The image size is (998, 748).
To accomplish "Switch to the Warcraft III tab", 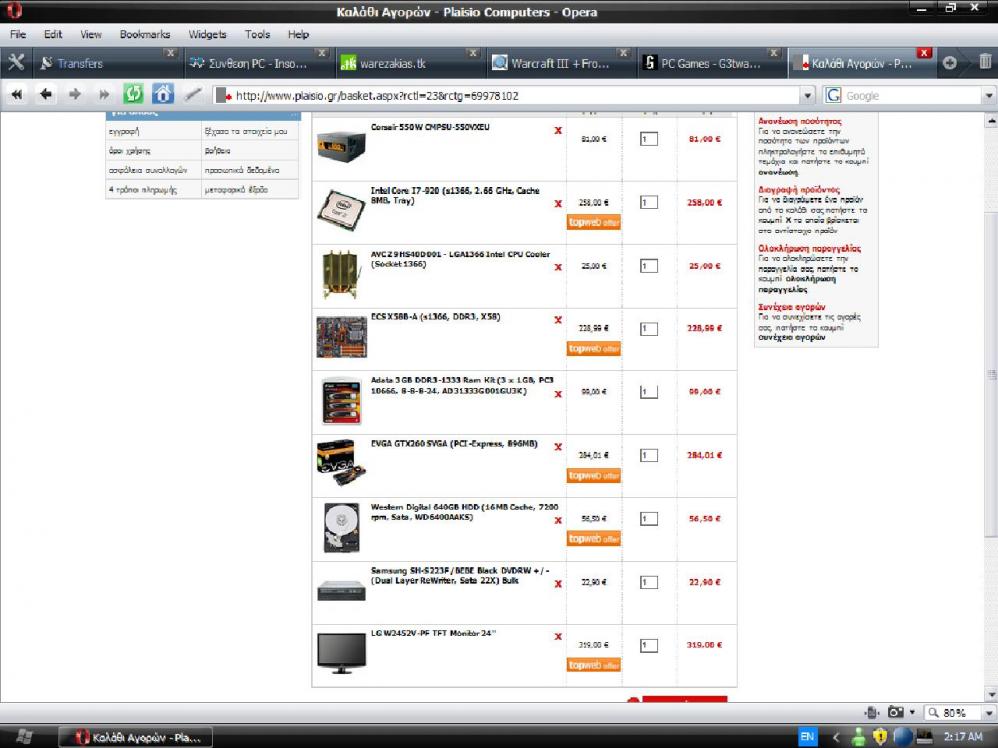I will pos(560,63).
